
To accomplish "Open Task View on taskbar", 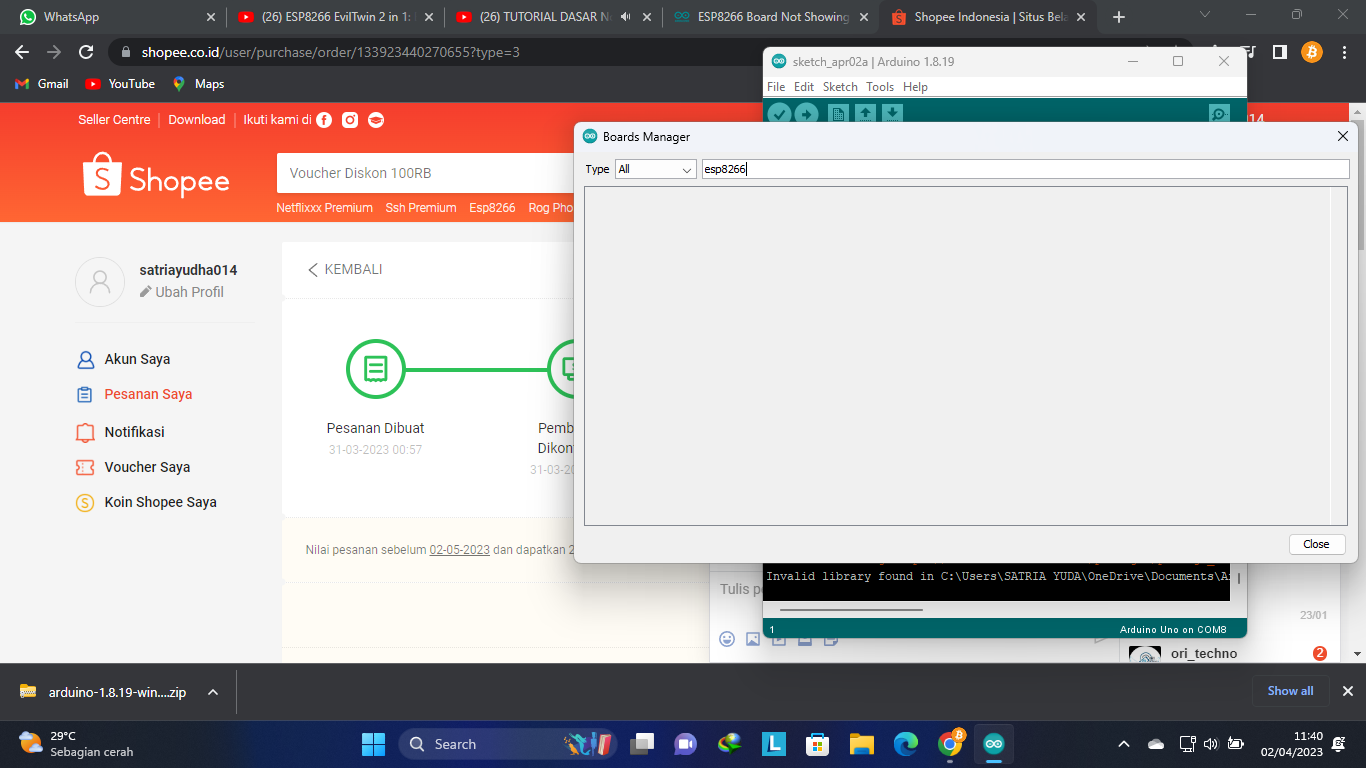I will click(x=641, y=744).
